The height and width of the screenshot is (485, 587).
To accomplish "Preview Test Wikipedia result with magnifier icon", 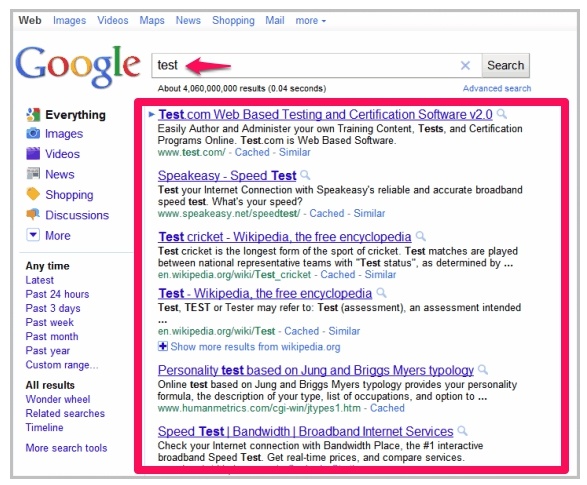I will click(x=381, y=293).
